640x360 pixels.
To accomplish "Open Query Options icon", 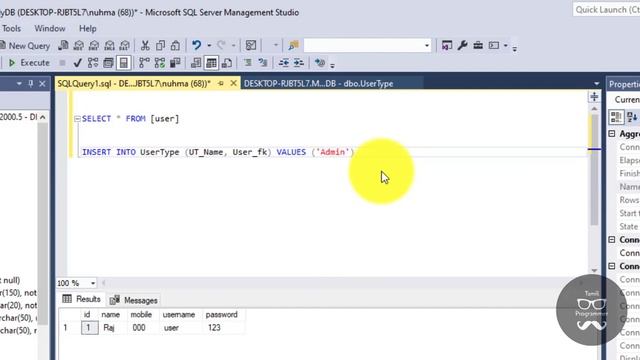I will coord(108,63).
